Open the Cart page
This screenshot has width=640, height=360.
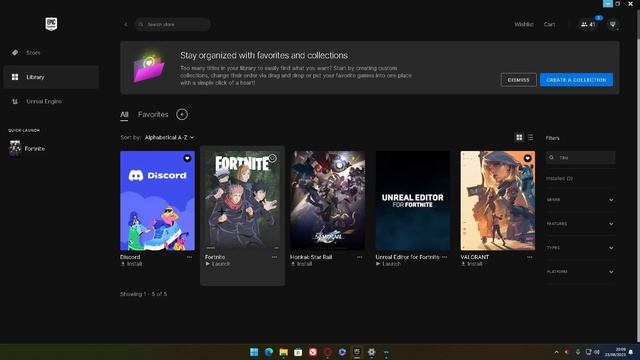coord(549,24)
